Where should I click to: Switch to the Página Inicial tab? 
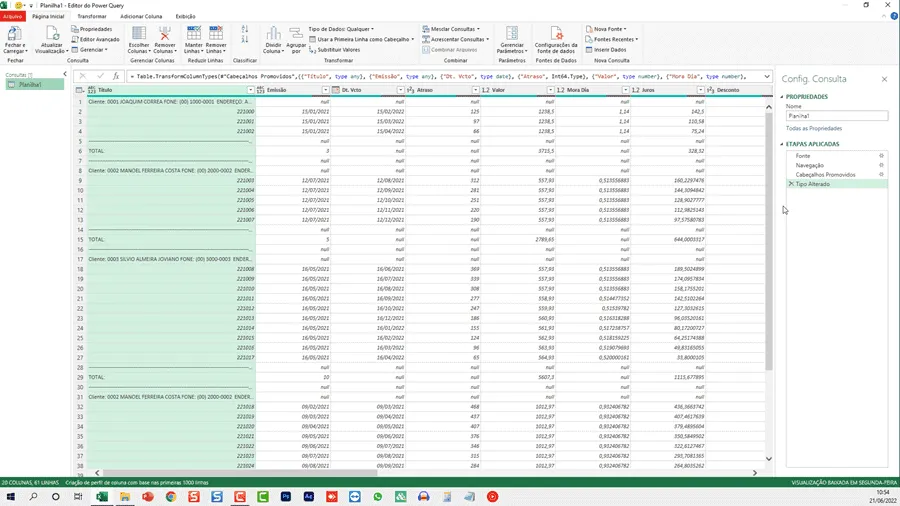click(48, 16)
